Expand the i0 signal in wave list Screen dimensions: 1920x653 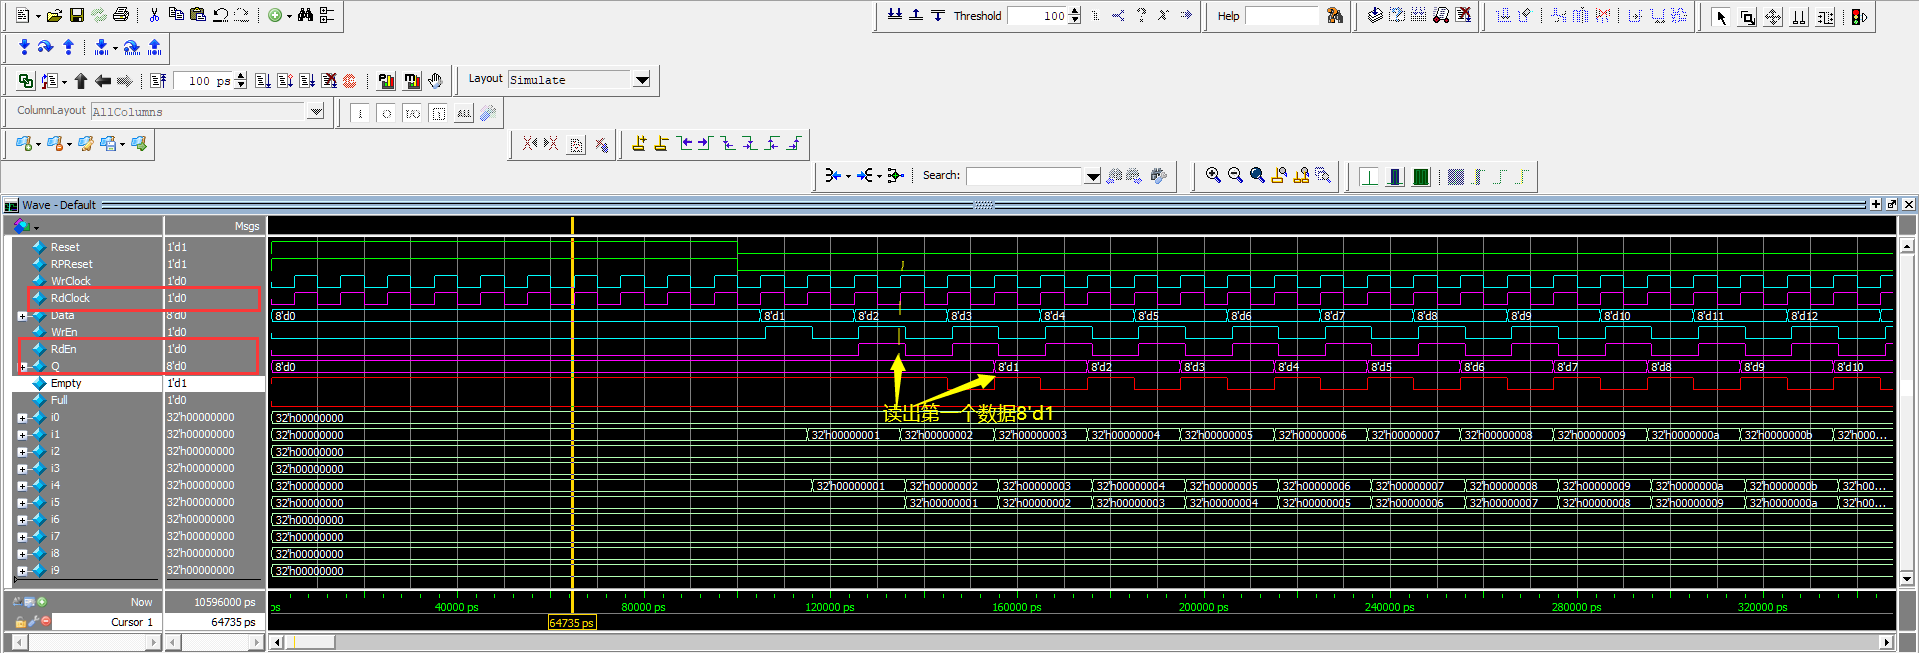click(22, 418)
